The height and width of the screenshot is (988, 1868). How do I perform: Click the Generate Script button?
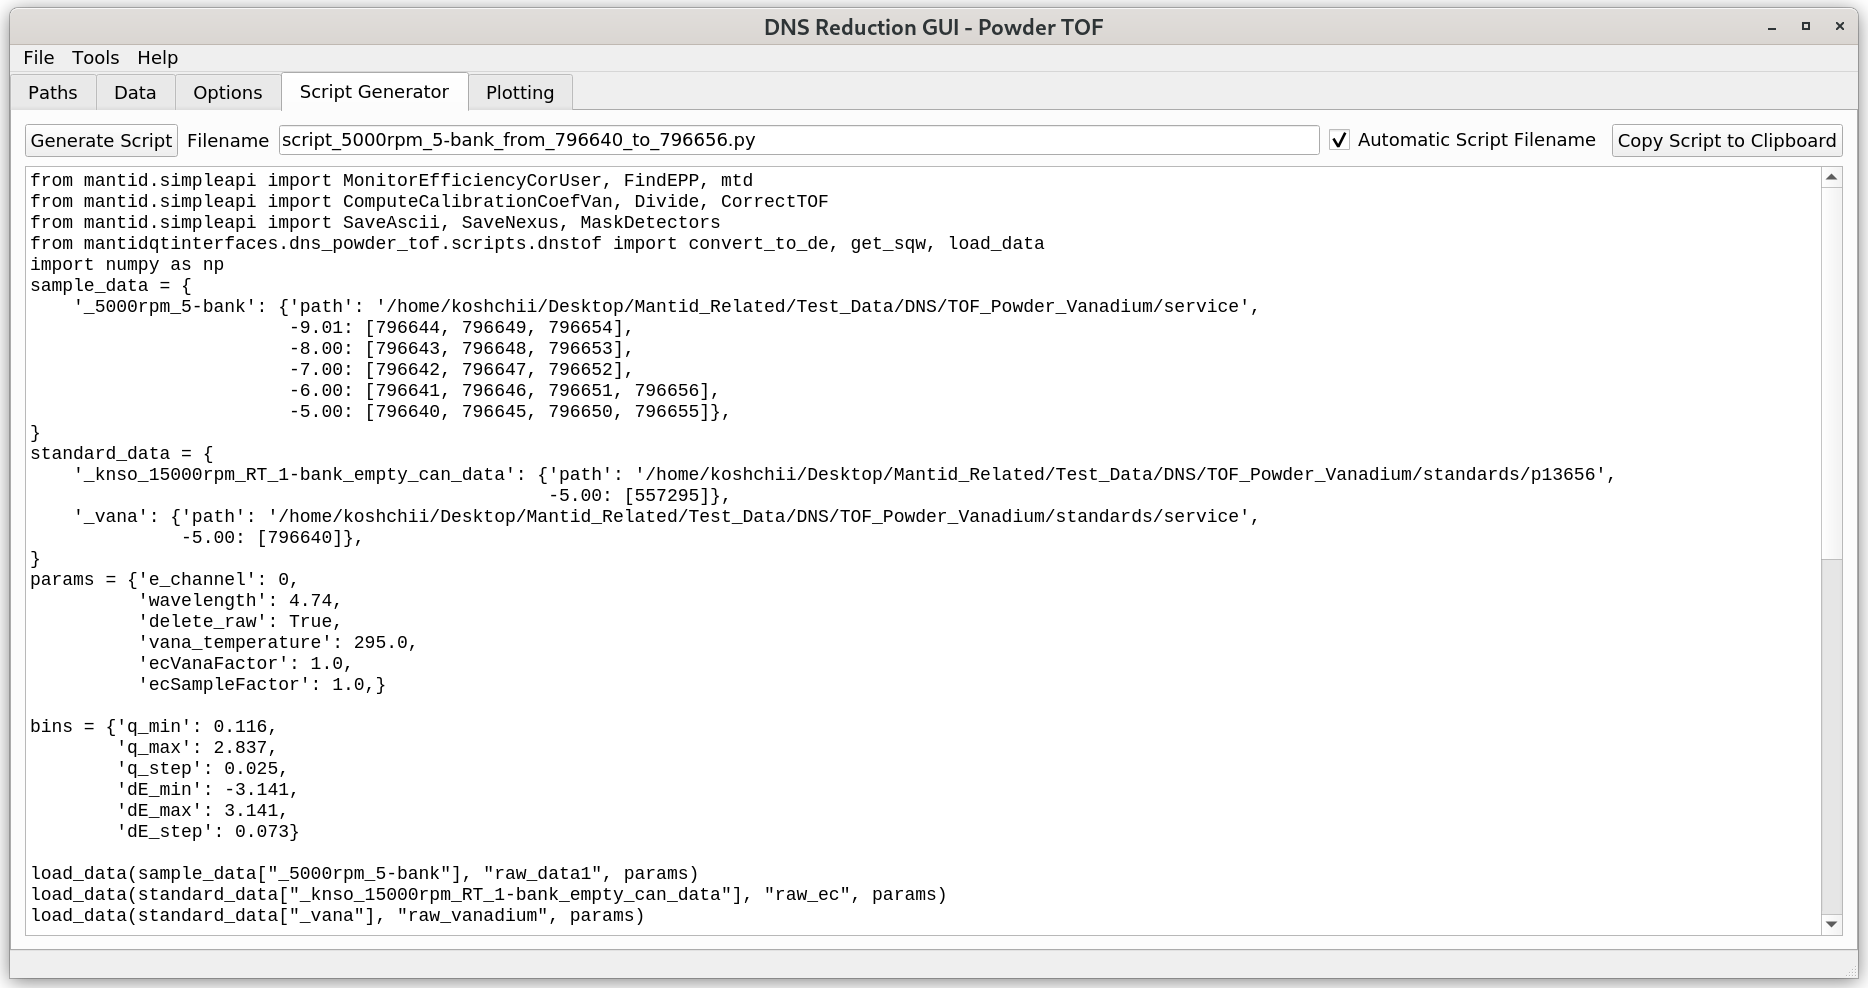click(101, 141)
